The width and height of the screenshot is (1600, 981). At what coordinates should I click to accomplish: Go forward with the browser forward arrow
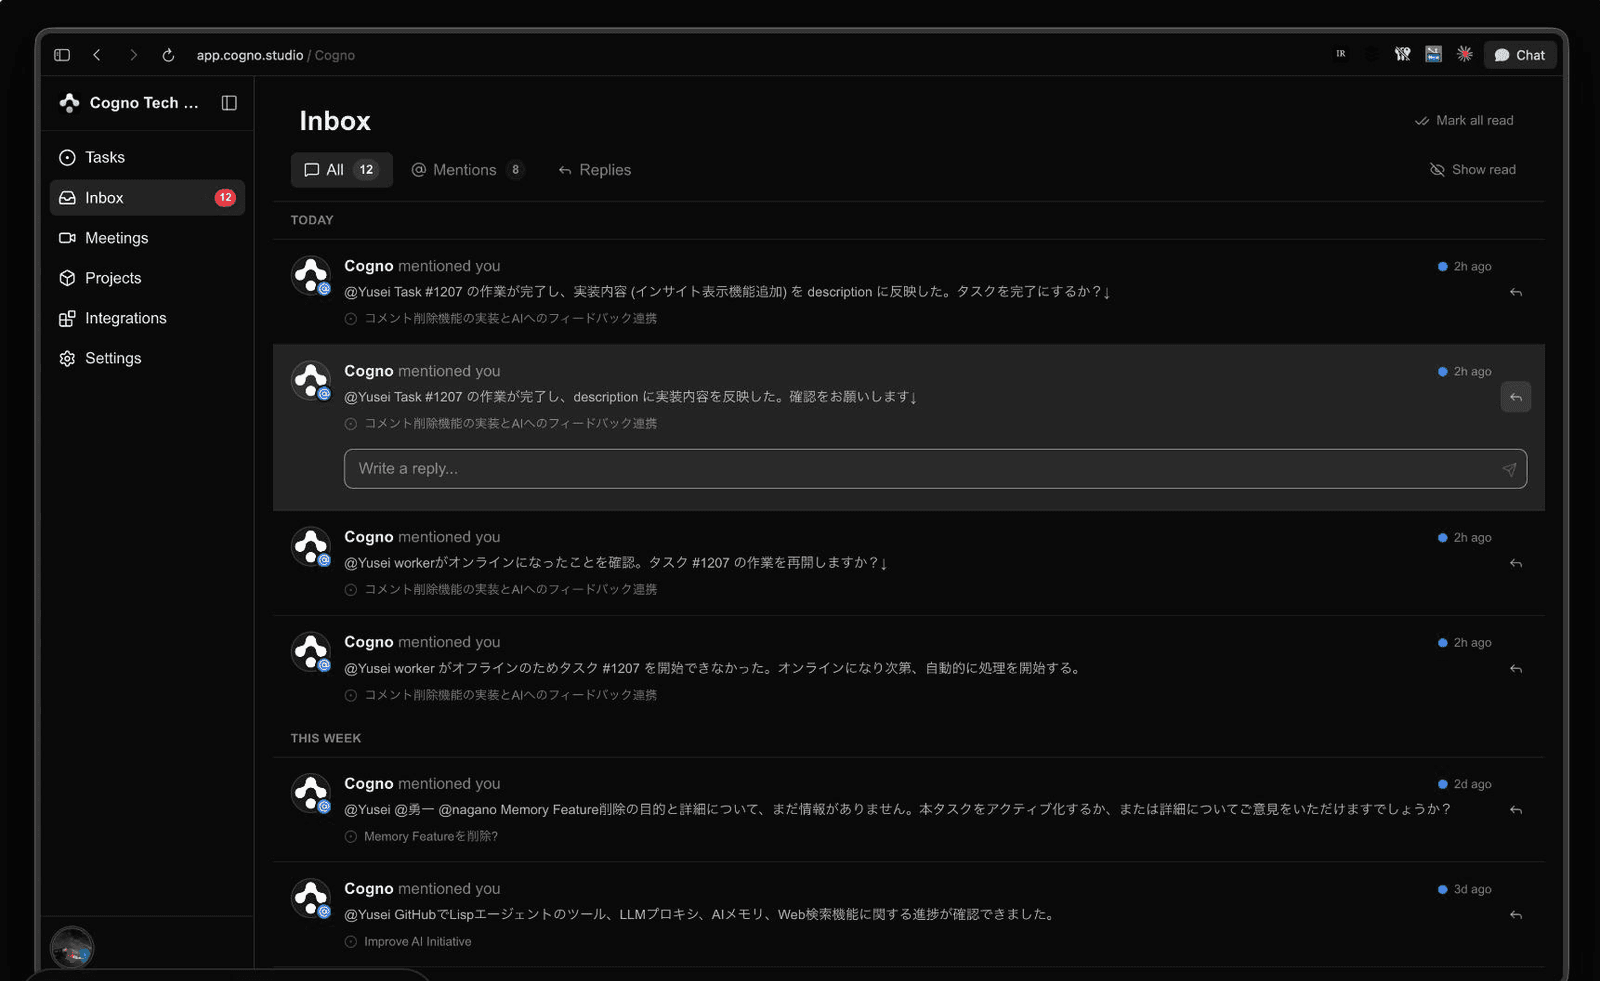tap(133, 55)
